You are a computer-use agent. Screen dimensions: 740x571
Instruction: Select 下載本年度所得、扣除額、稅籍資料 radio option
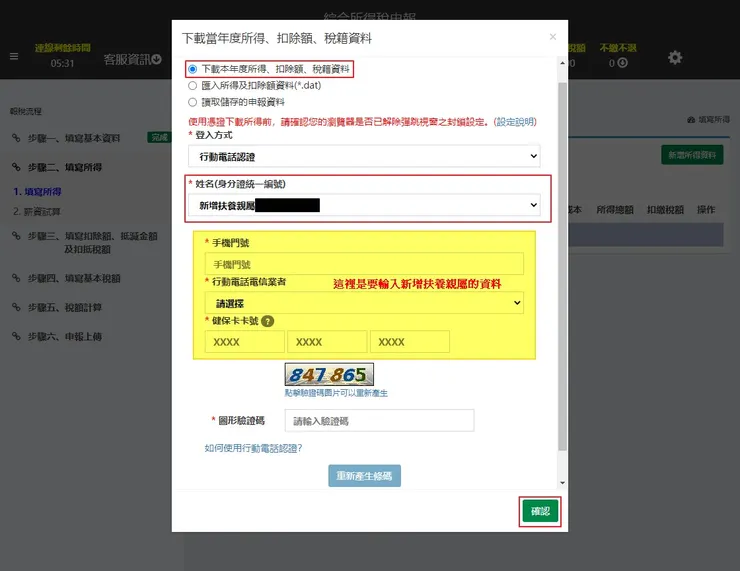coord(193,69)
